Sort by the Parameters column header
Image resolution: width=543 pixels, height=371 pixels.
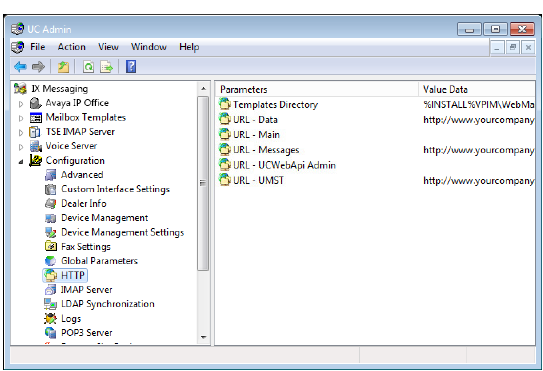point(317,89)
